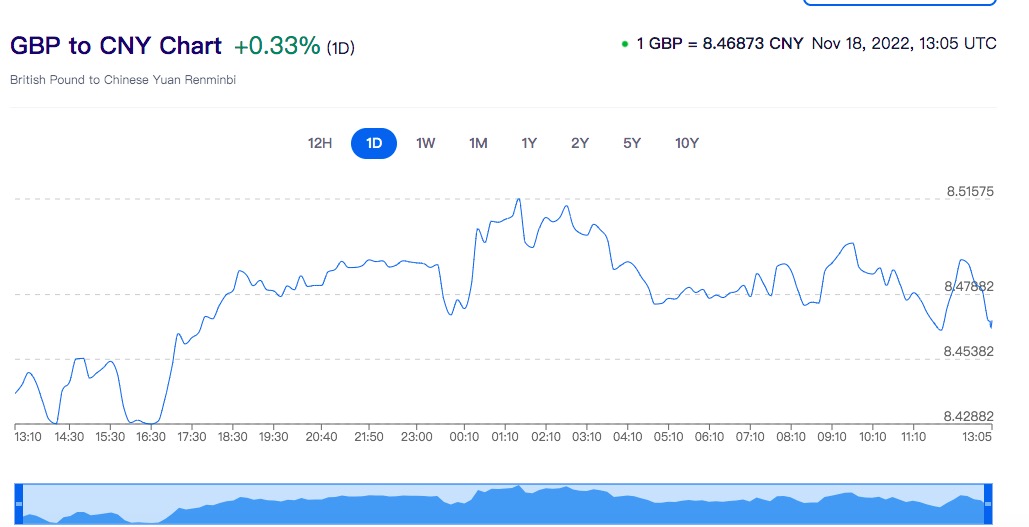The image size is (1029, 527).
Task: Select the 12H time range
Action: point(319,143)
